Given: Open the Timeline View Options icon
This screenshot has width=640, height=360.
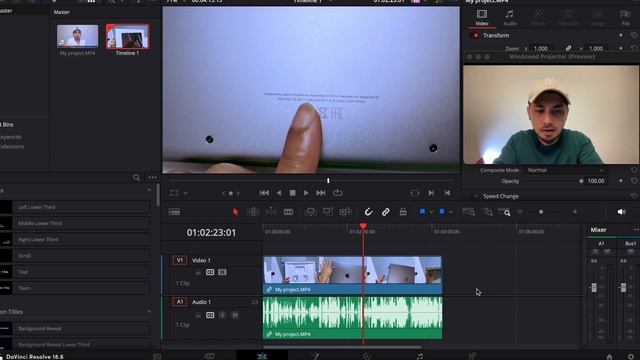Looking at the screenshot, I should (x=174, y=212).
